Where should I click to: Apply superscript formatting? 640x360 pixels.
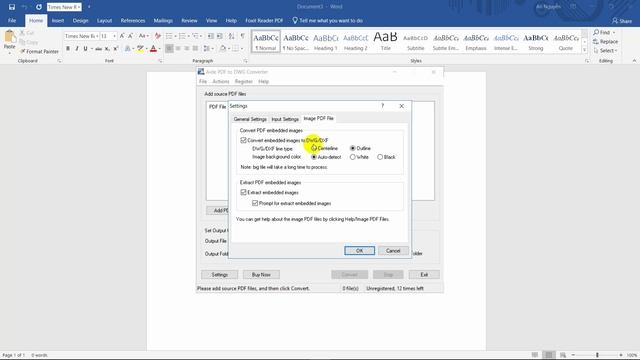116,49
